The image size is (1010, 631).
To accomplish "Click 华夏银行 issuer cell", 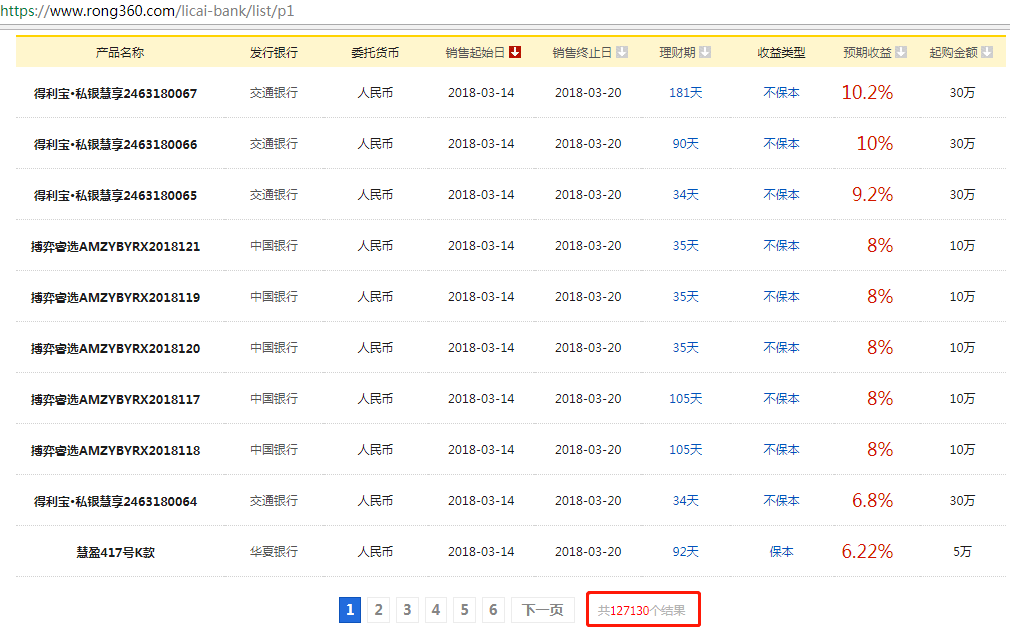I will click(x=274, y=551).
